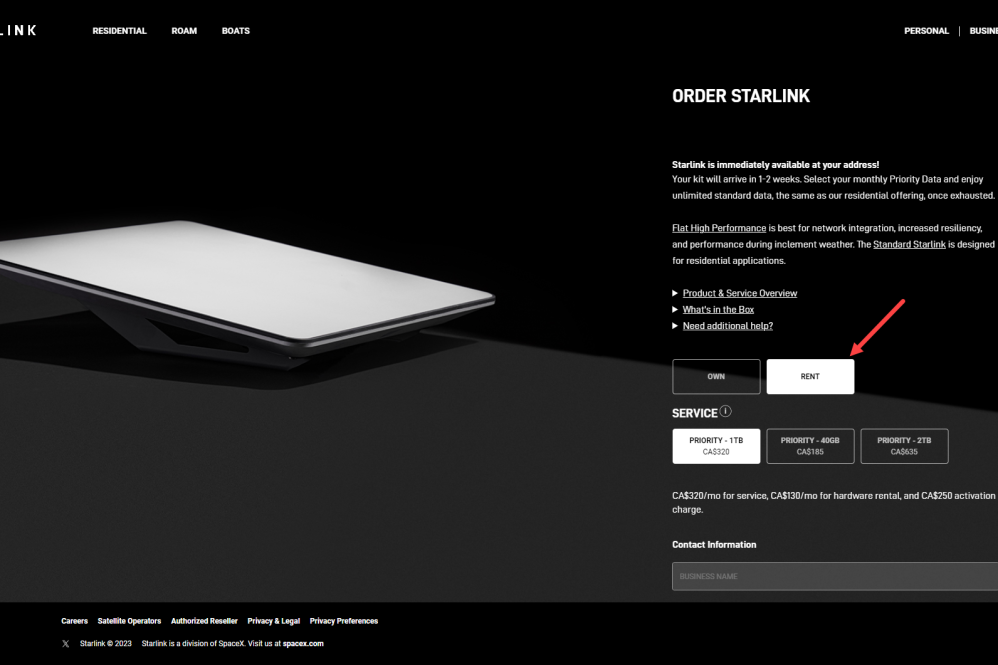Choose the Priority - 40GB service plan

pos(810,446)
